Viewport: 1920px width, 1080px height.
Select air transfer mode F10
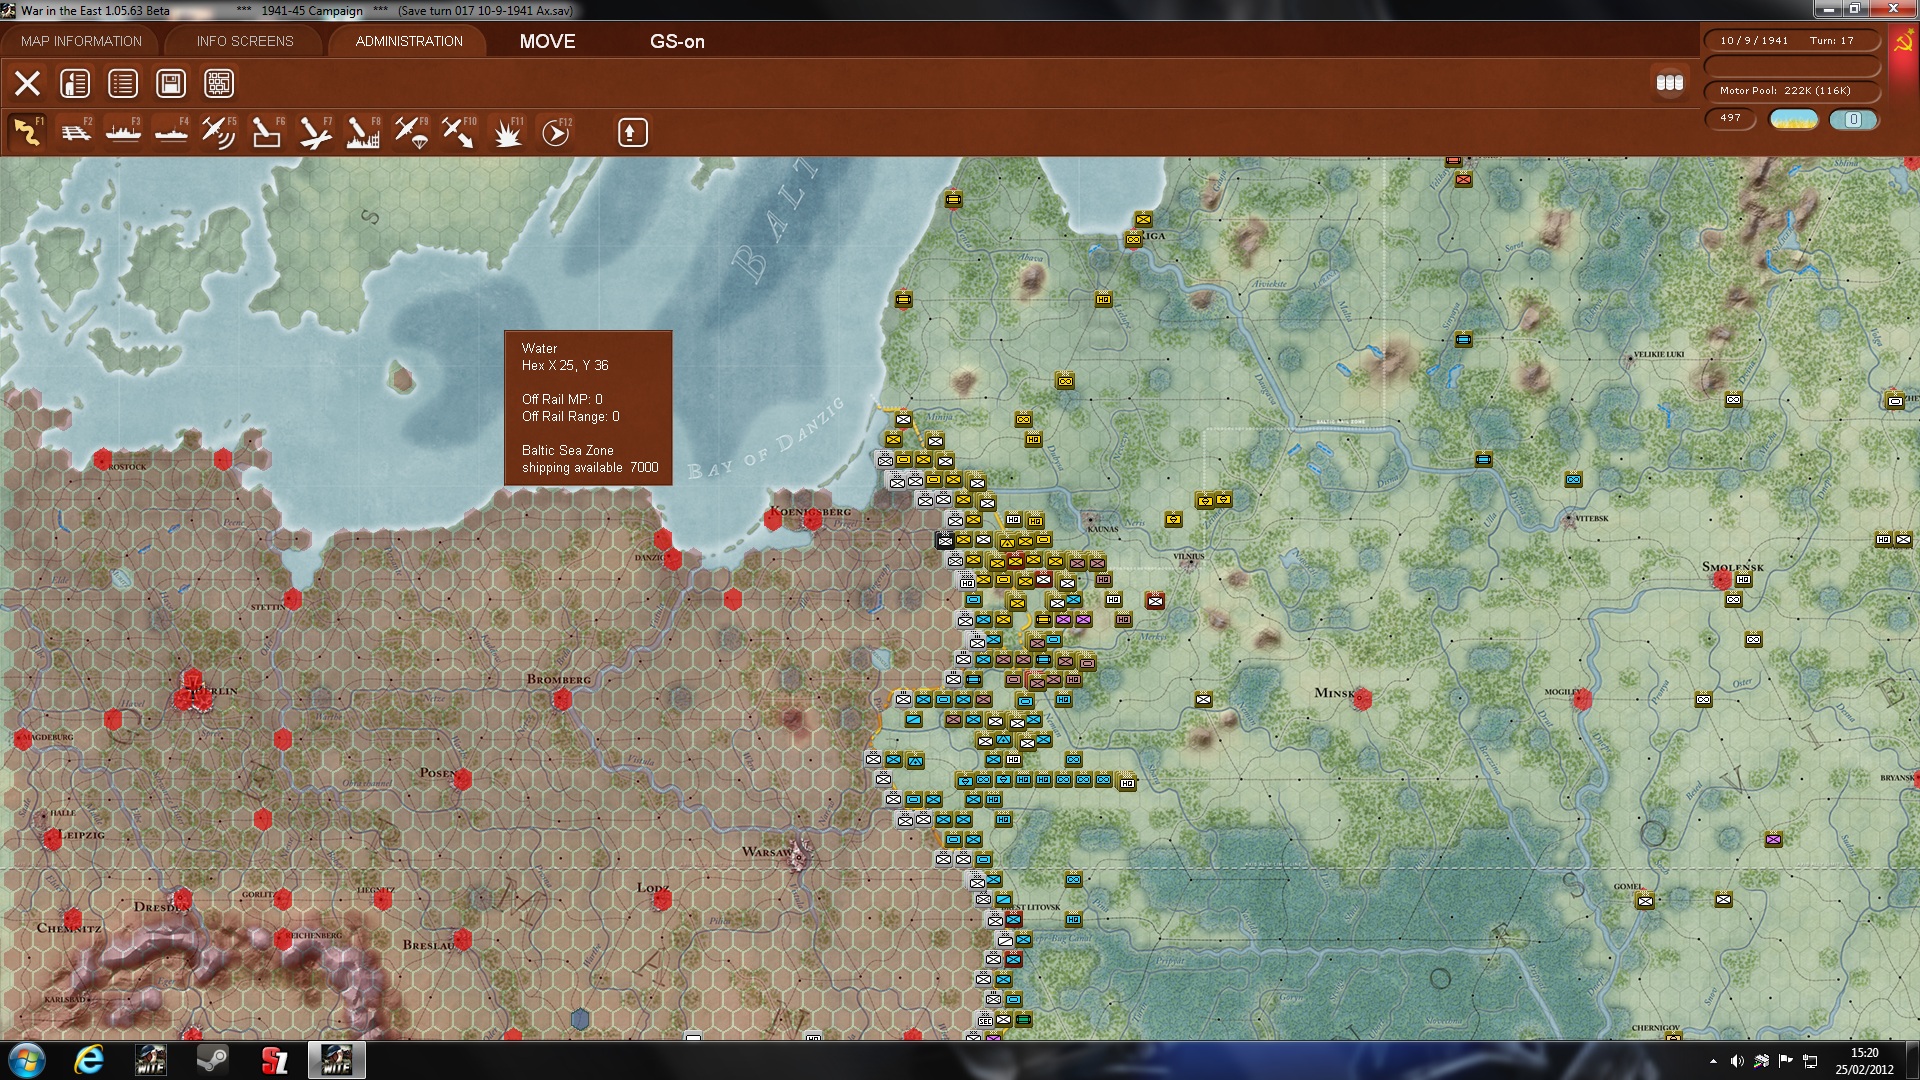coord(459,132)
